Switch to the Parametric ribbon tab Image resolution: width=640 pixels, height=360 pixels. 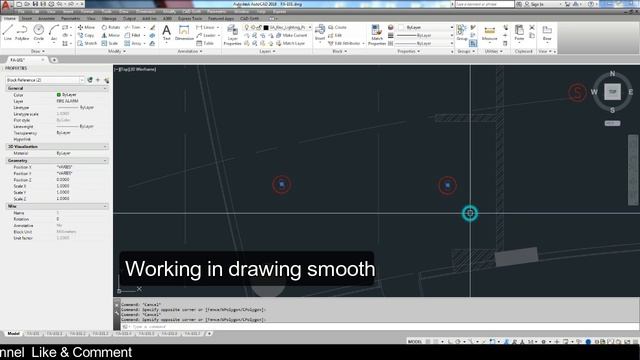click(71, 19)
